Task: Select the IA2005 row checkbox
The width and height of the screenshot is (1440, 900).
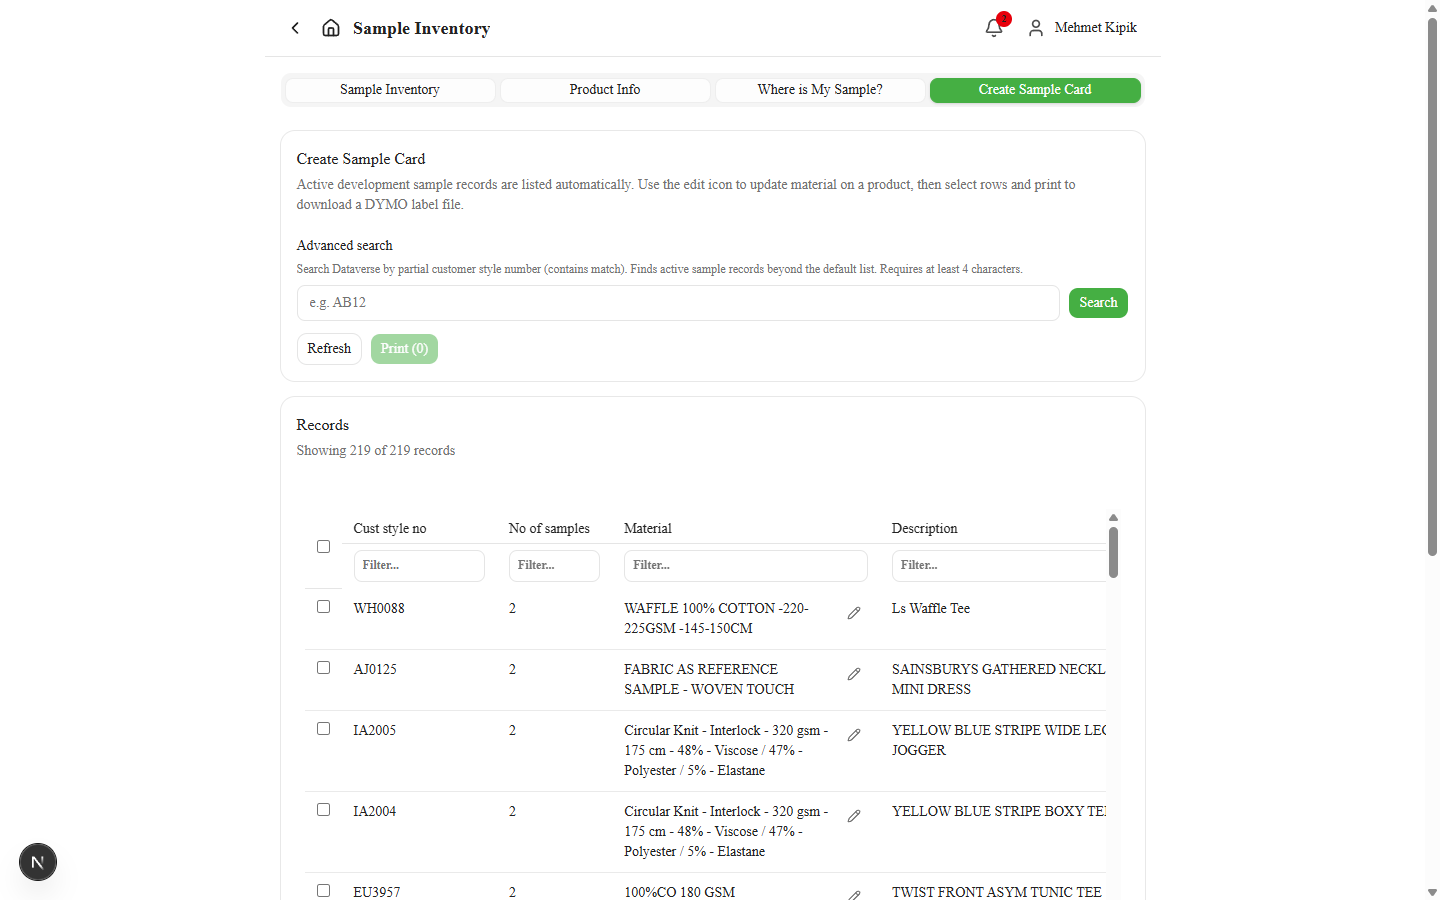Action: point(323,729)
